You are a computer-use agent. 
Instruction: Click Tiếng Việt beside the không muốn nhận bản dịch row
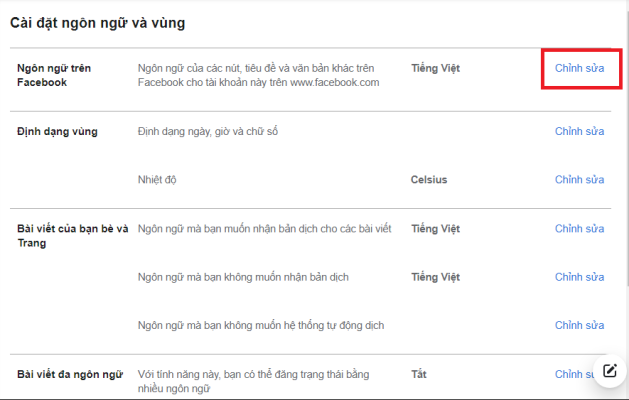click(x=435, y=277)
